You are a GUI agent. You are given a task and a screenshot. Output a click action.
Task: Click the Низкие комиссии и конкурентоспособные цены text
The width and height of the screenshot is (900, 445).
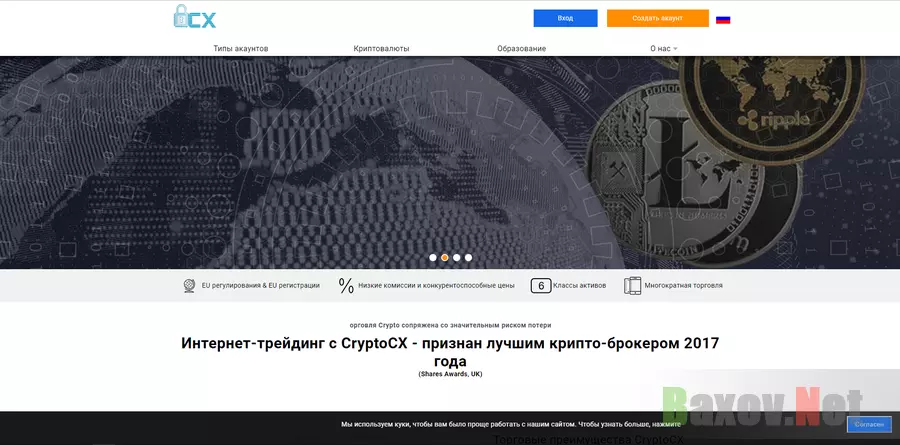436,285
